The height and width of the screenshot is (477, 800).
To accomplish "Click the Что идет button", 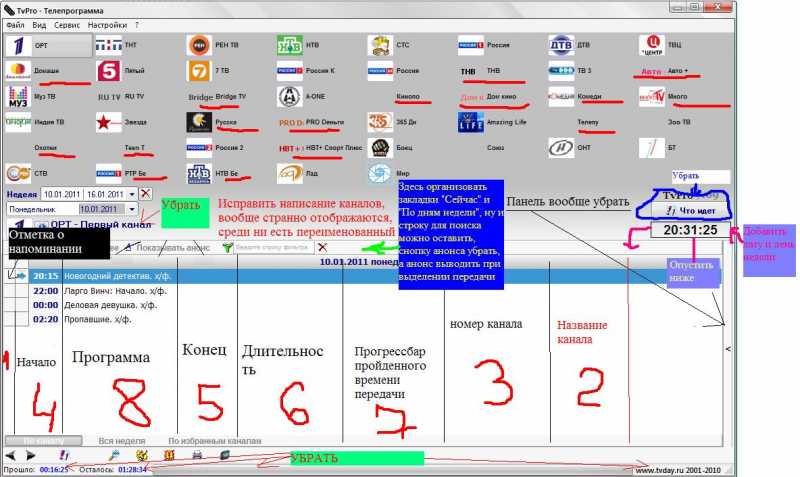I will tap(691, 210).
